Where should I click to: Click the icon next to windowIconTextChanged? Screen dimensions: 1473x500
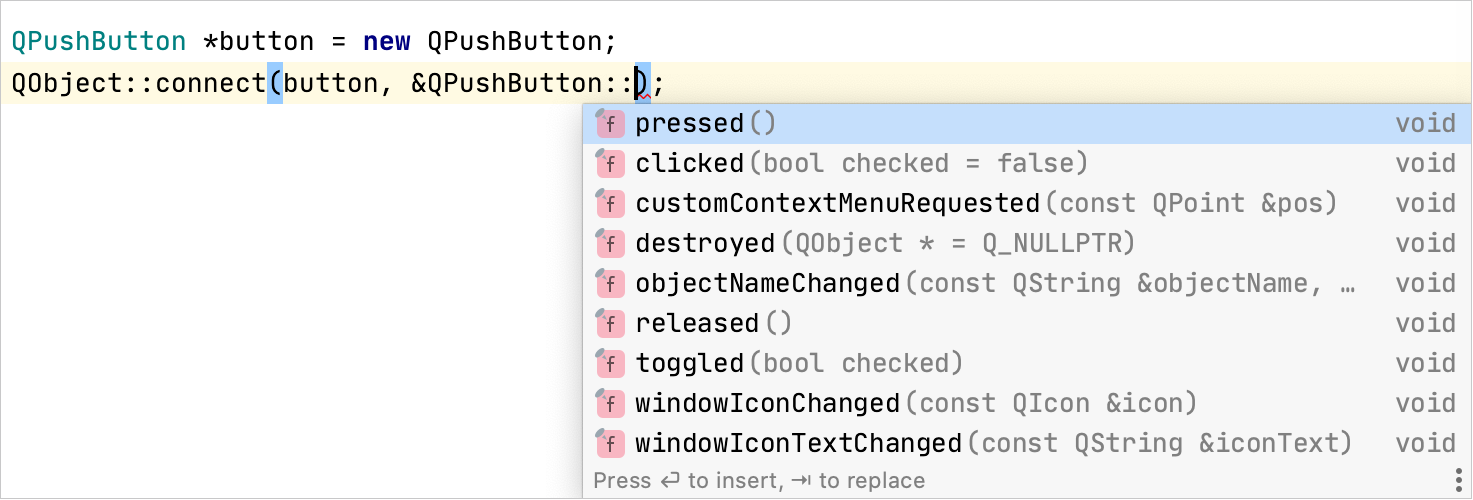(610, 444)
